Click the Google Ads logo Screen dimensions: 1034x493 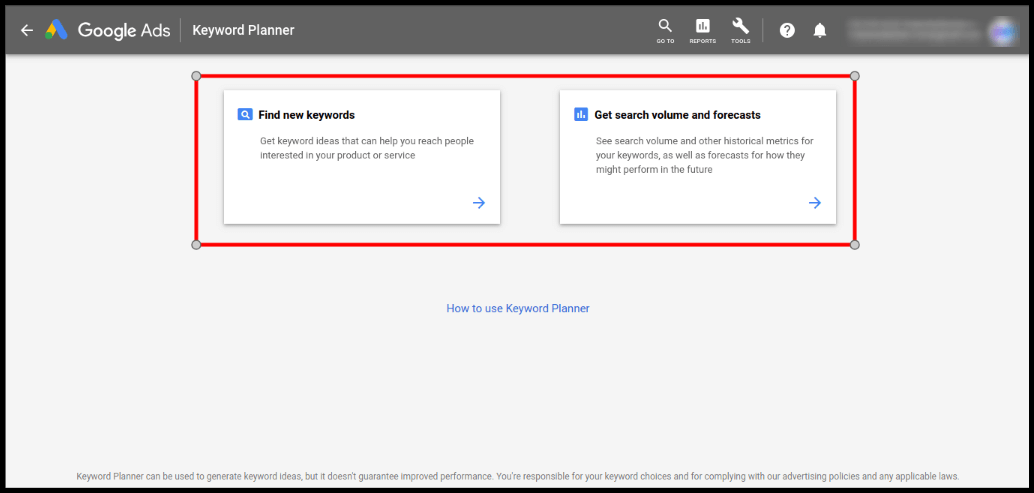[x=57, y=30]
